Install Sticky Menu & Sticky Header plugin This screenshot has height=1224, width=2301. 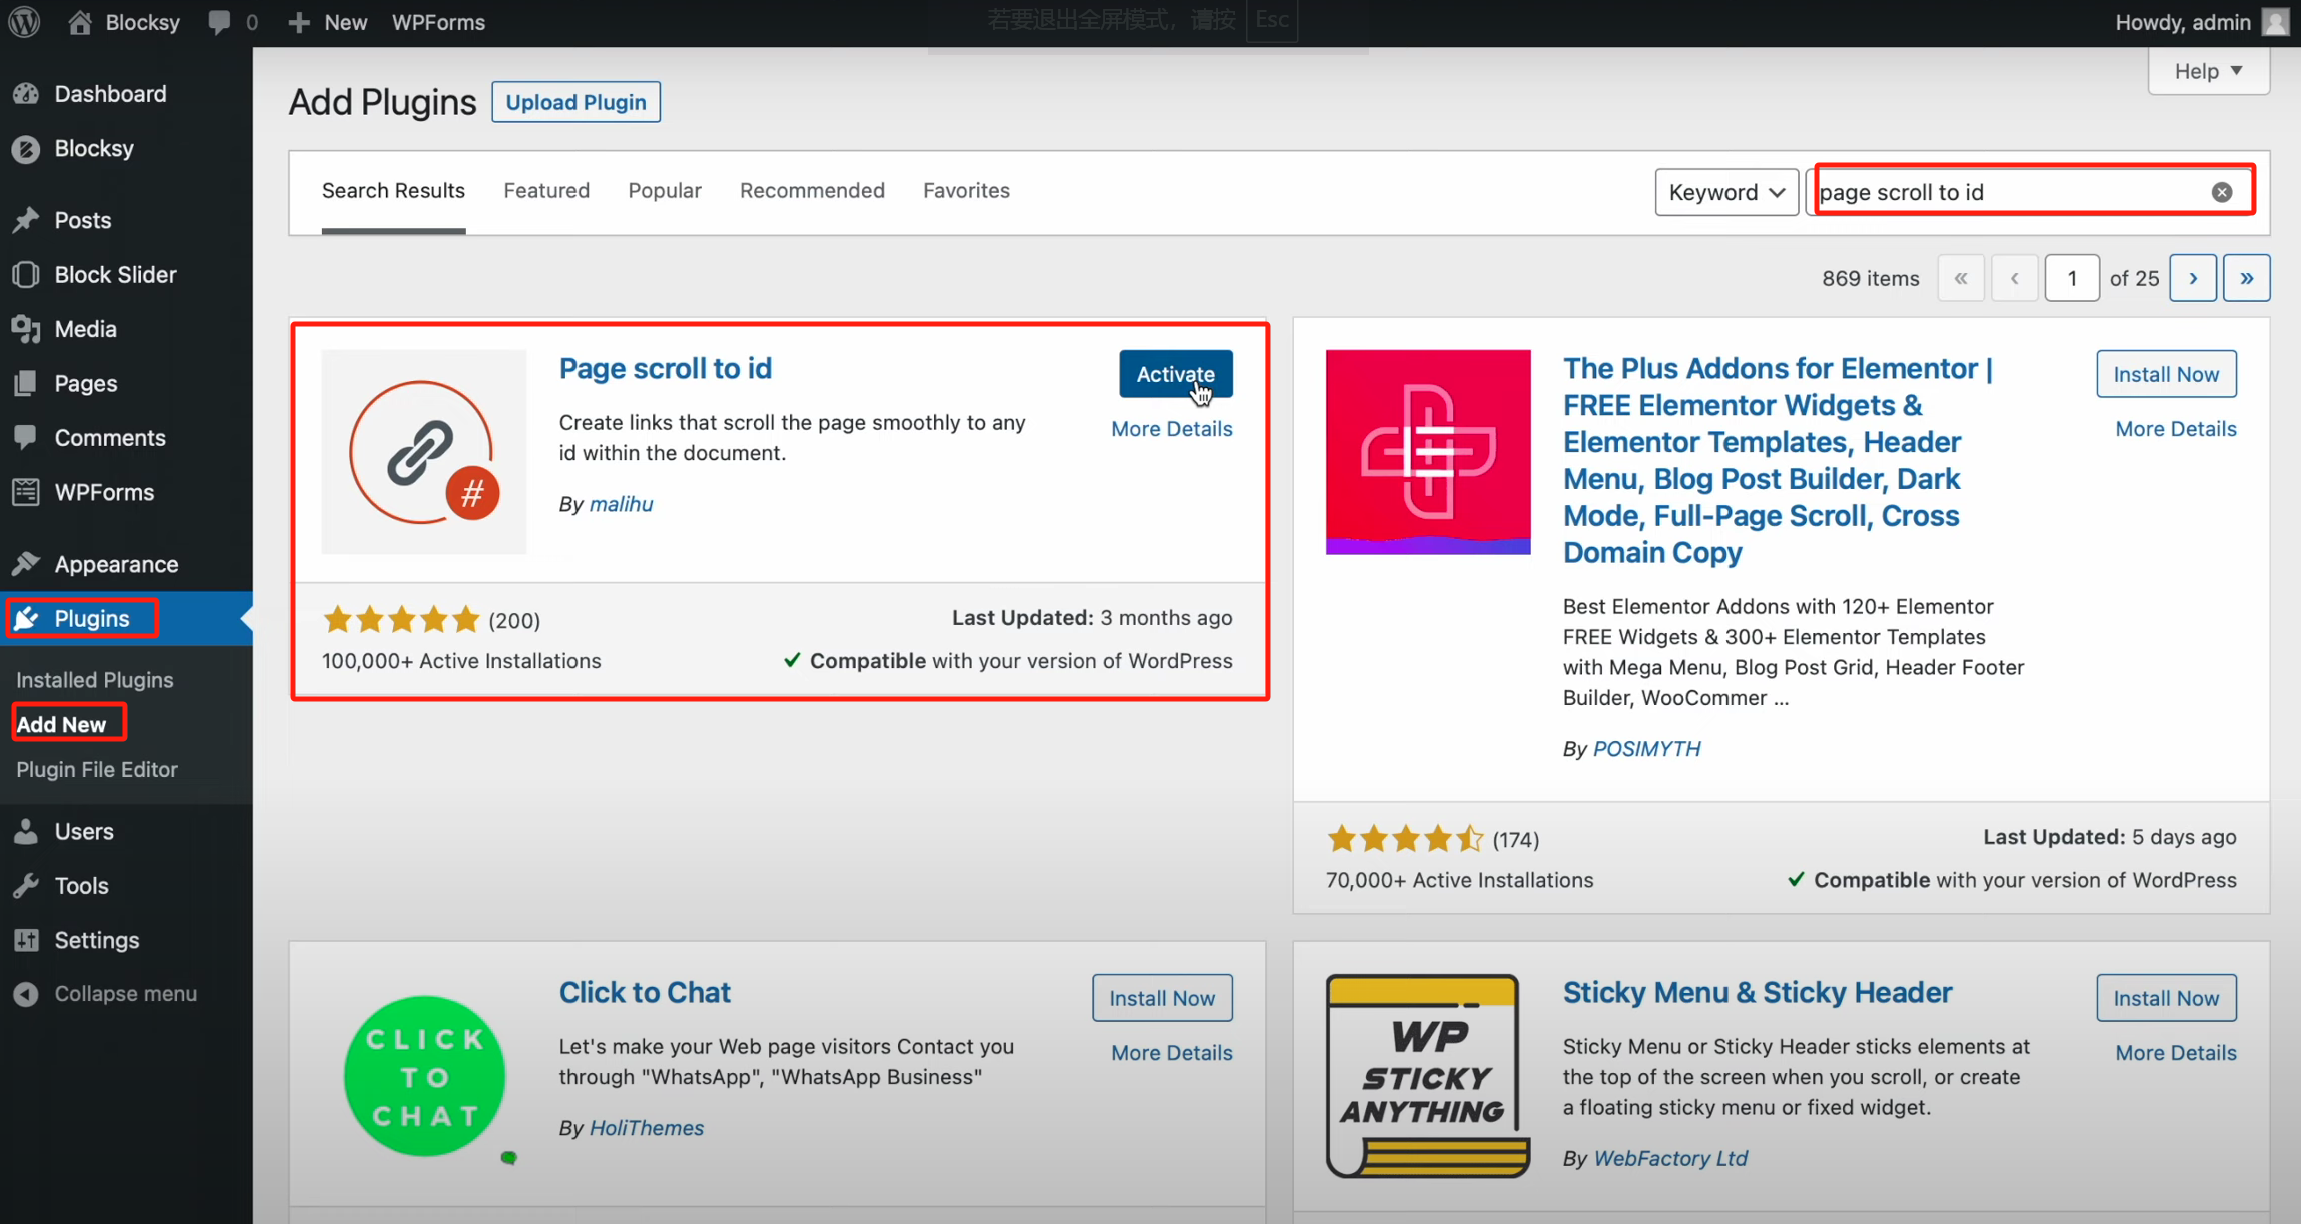[2166, 998]
